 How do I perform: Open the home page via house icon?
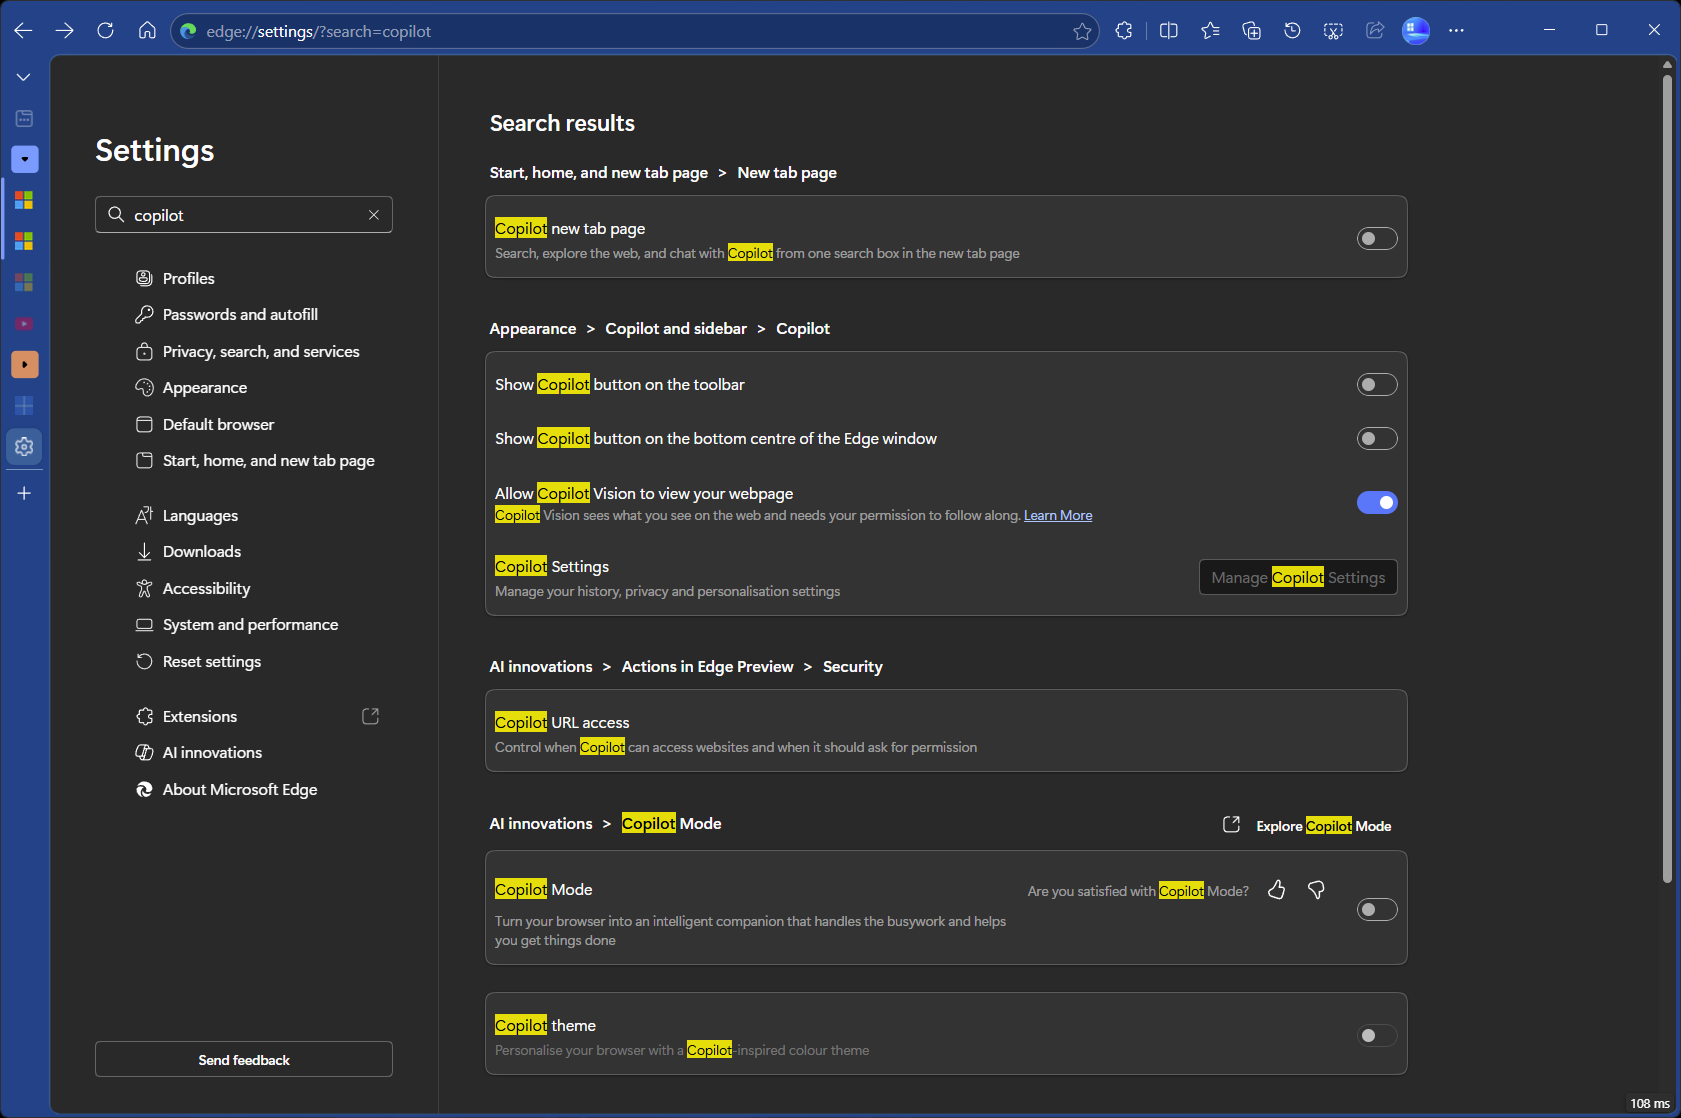click(147, 31)
